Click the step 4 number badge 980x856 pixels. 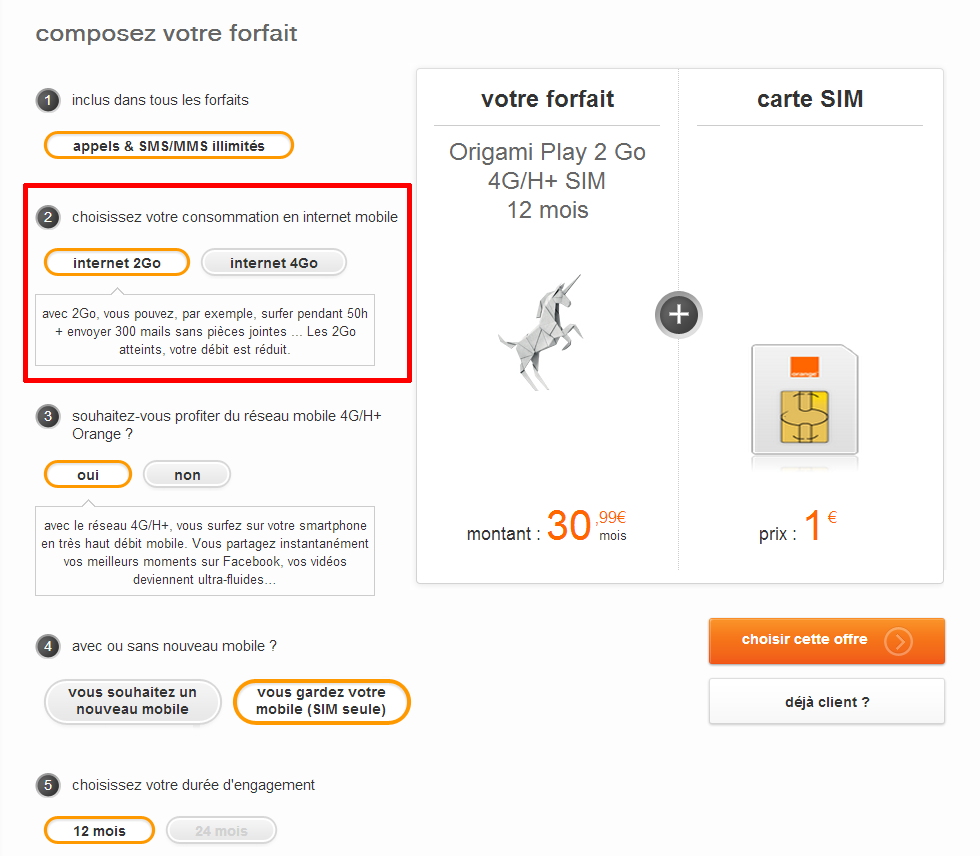tap(47, 647)
